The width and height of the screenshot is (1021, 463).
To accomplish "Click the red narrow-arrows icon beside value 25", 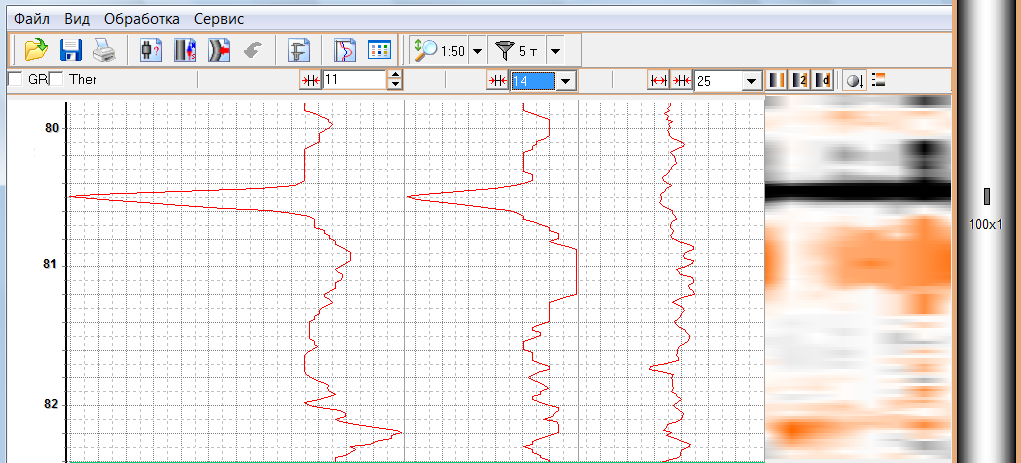I will click(x=681, y=80).
